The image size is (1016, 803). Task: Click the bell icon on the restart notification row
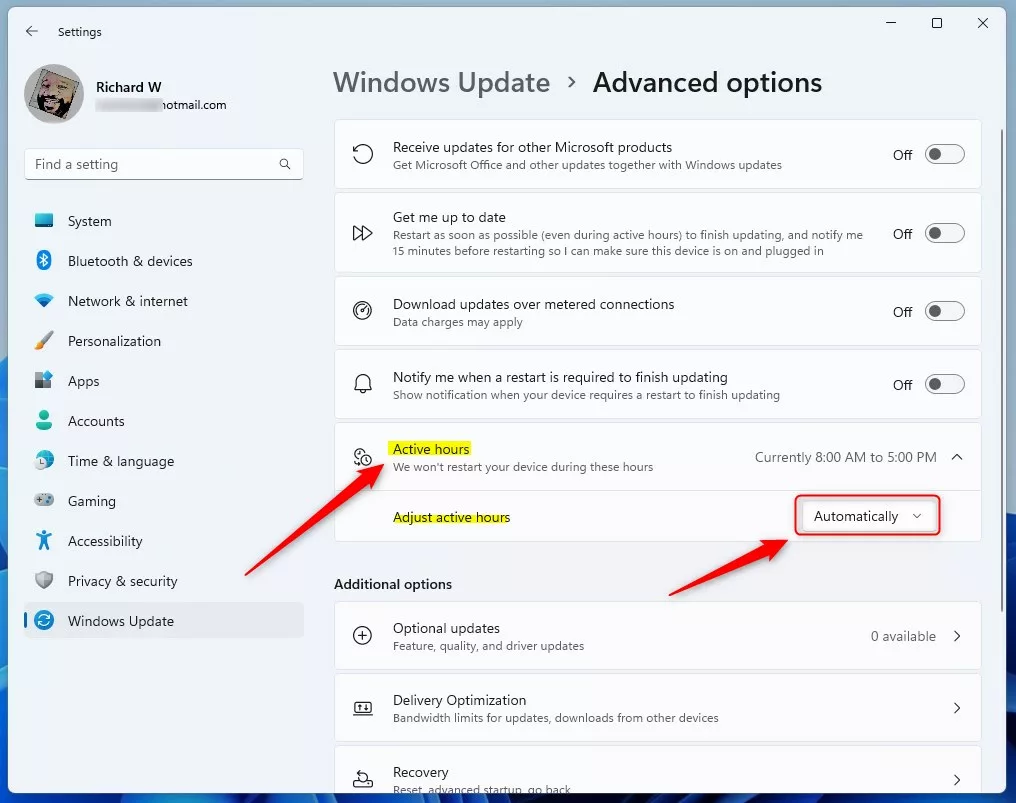tap(362, 383)
